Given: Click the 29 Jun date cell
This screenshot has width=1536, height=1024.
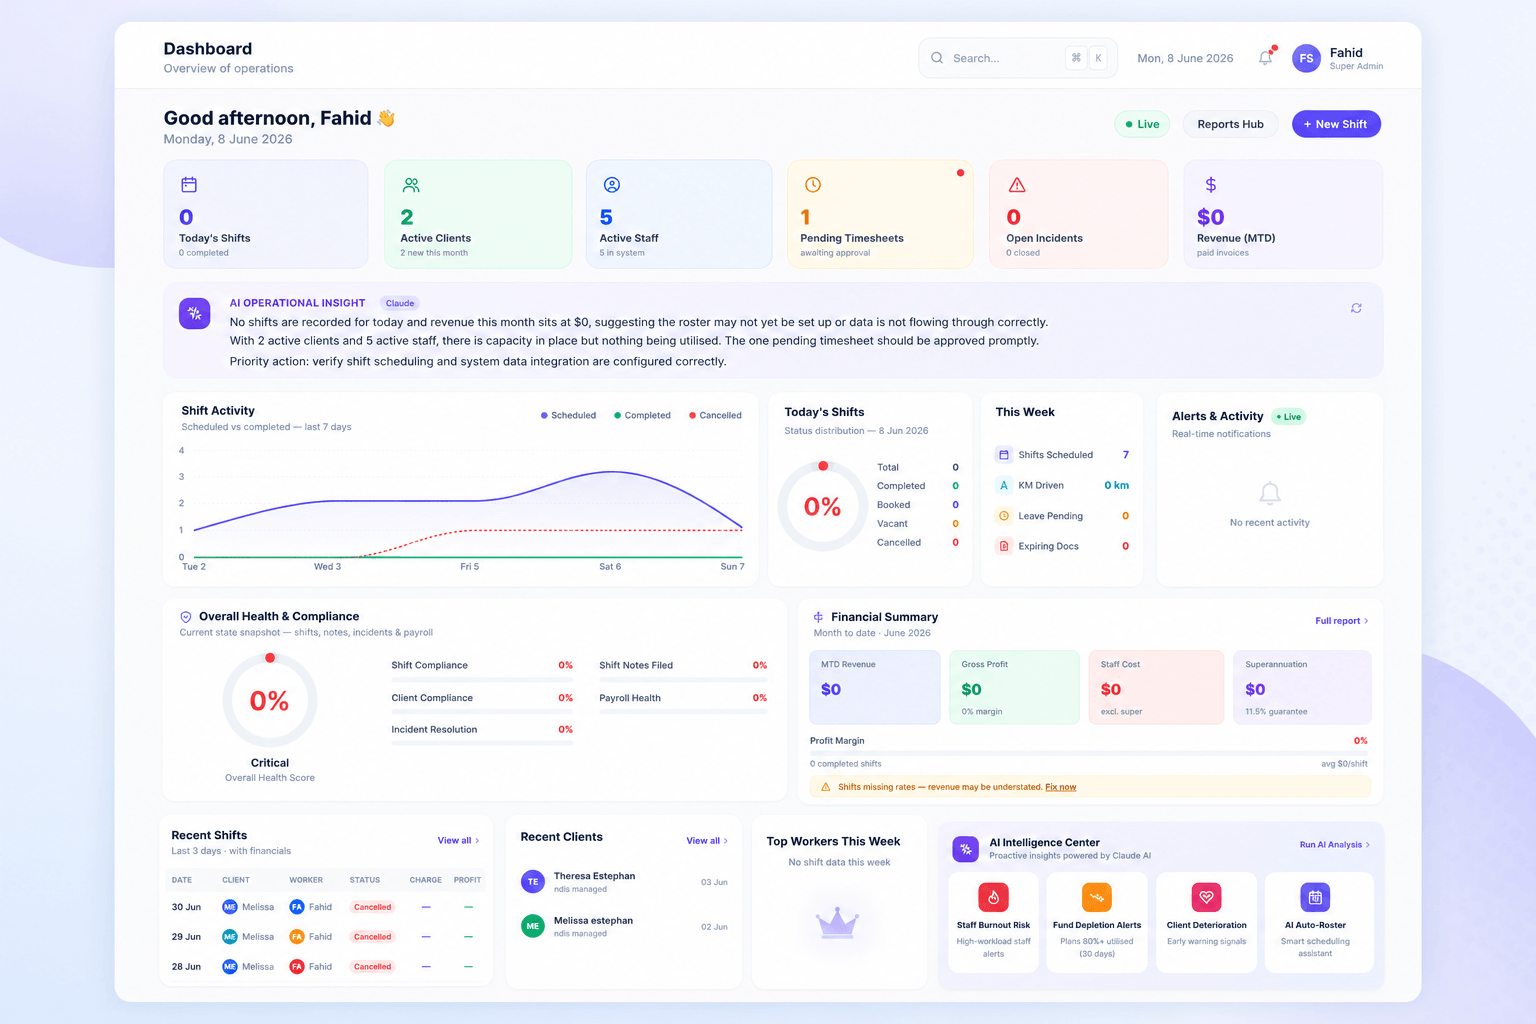Looking at the screenshot, I should (x=186, y=937).
